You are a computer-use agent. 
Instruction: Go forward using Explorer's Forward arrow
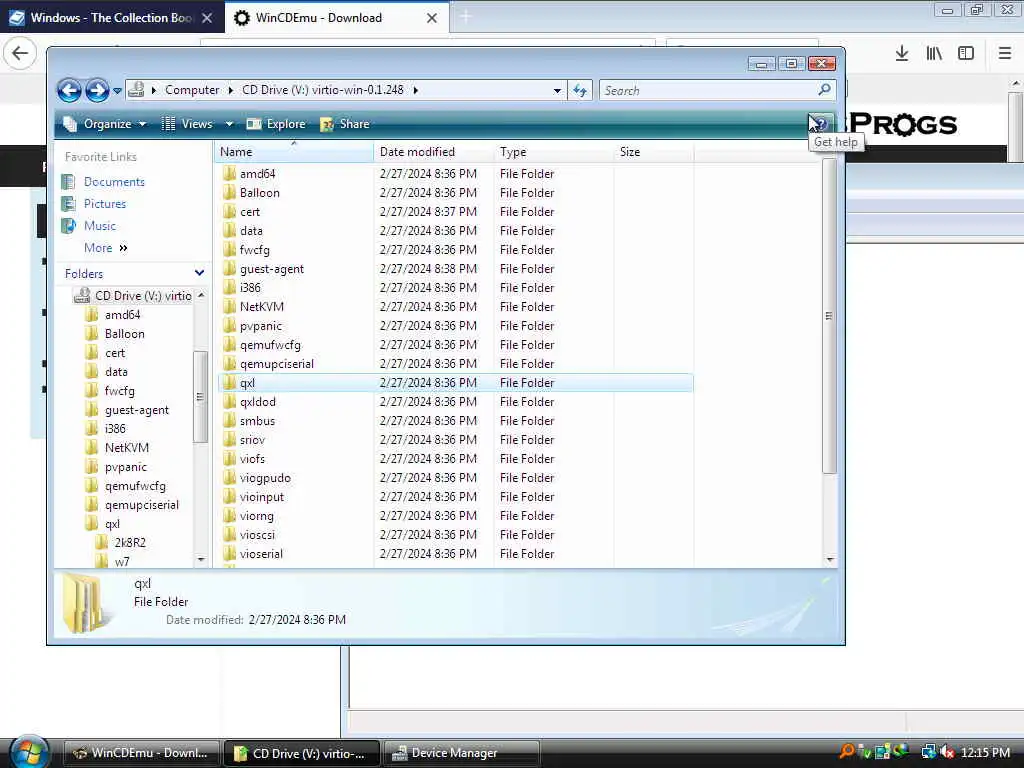[x=97, y=90]
